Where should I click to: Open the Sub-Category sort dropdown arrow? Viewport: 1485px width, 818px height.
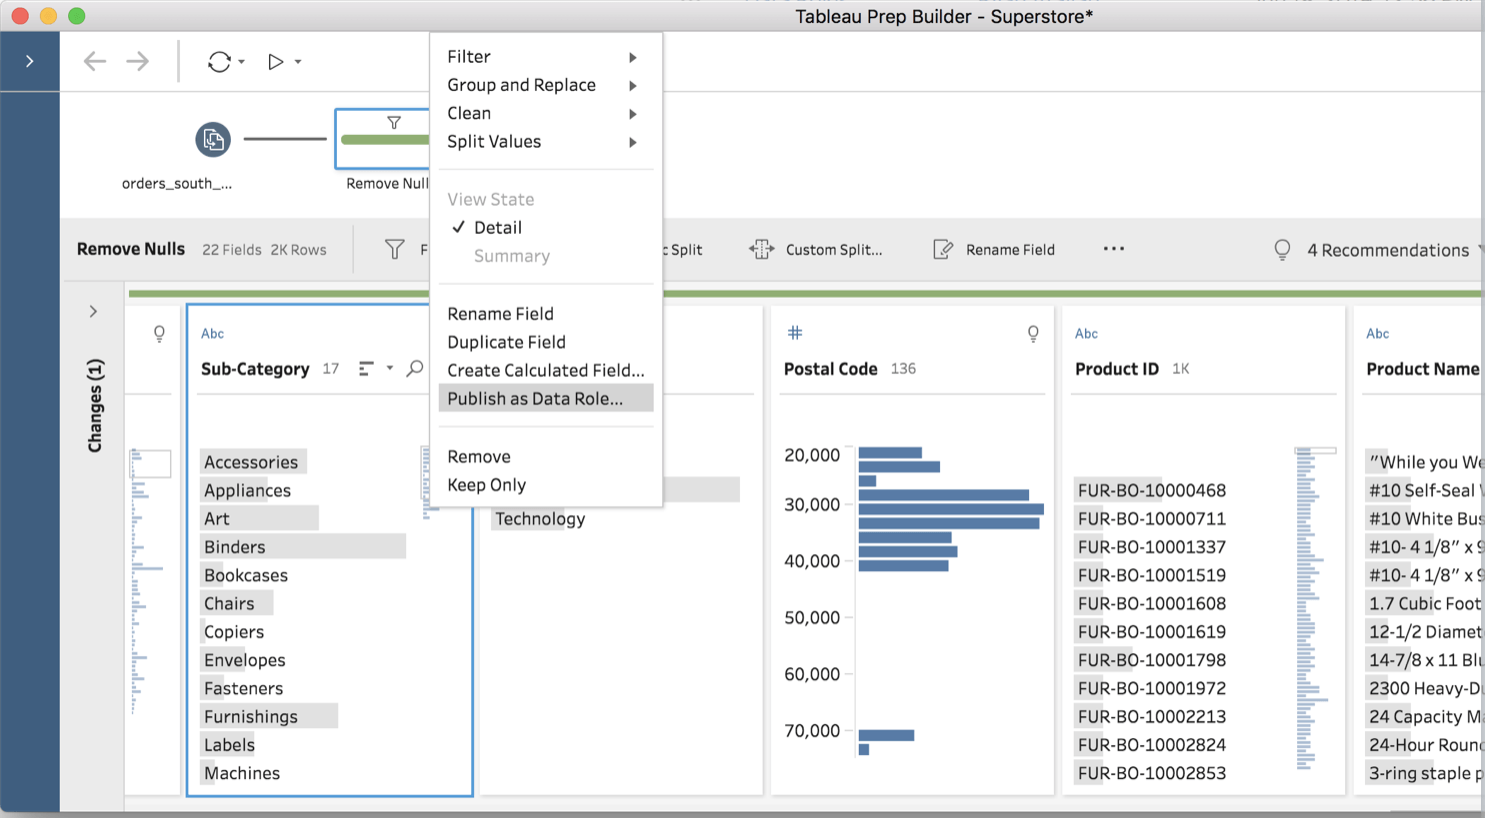click(x=389, y=369)
